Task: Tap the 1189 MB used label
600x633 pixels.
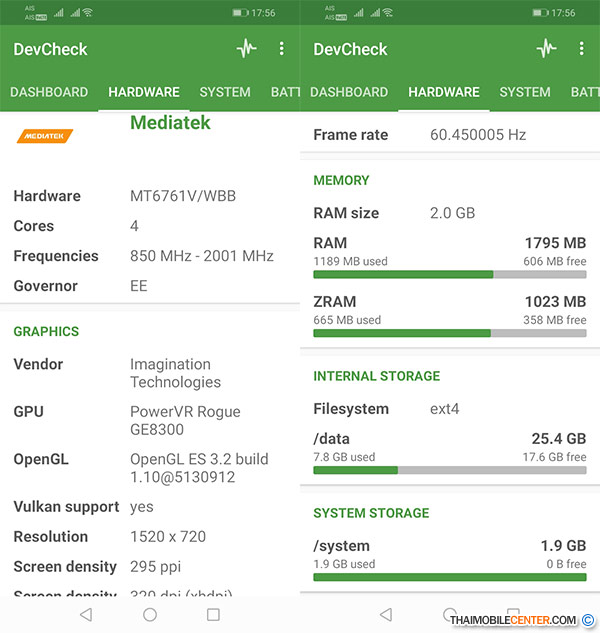Action: point(350,261)
